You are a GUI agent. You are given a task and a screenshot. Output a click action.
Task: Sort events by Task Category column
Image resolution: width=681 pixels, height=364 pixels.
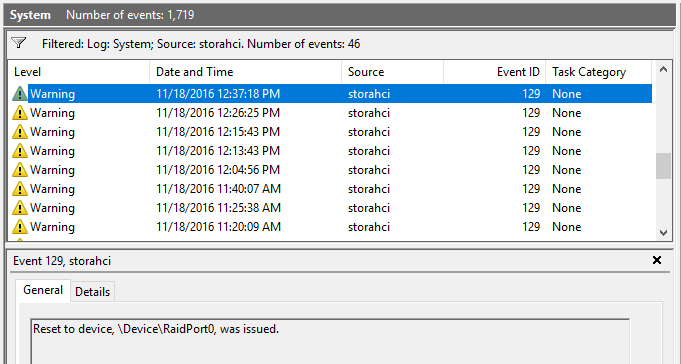pos(598,72)
